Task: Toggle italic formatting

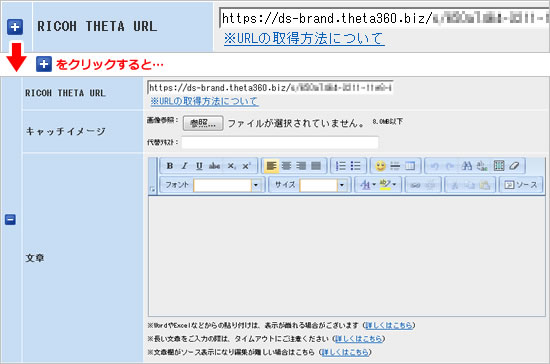Action: click(185, 166)
